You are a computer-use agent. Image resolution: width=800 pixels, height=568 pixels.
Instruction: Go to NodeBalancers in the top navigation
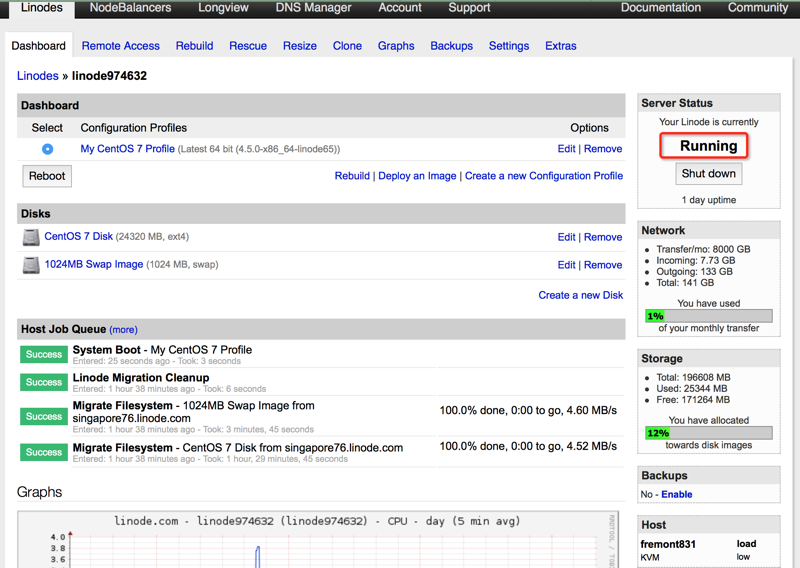point(131,8)
